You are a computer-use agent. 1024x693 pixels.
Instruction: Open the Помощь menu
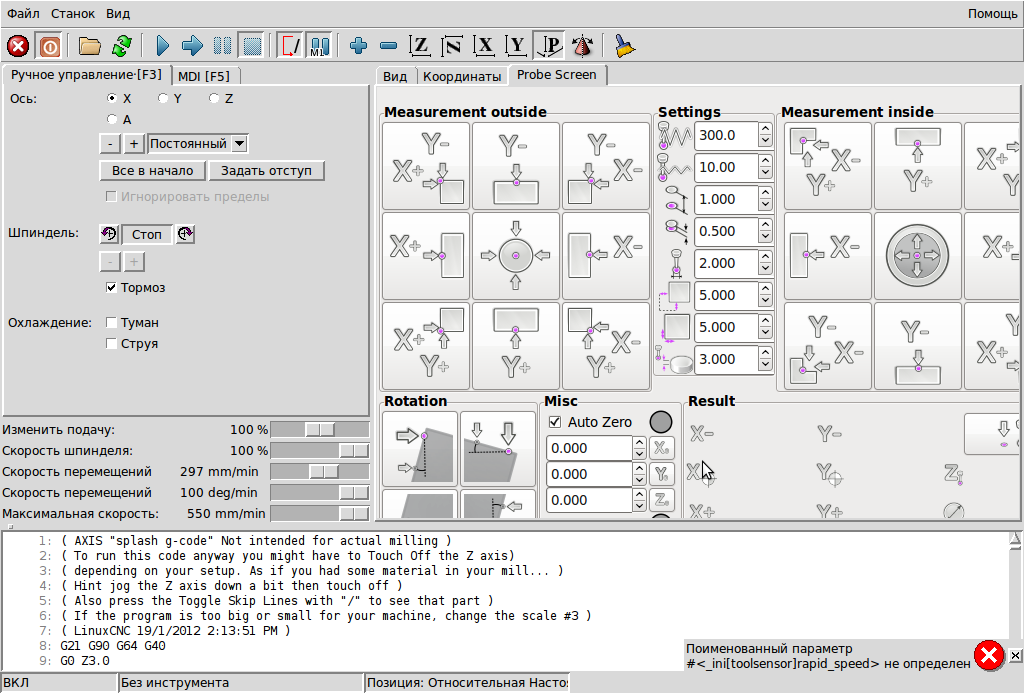point(992,13)
